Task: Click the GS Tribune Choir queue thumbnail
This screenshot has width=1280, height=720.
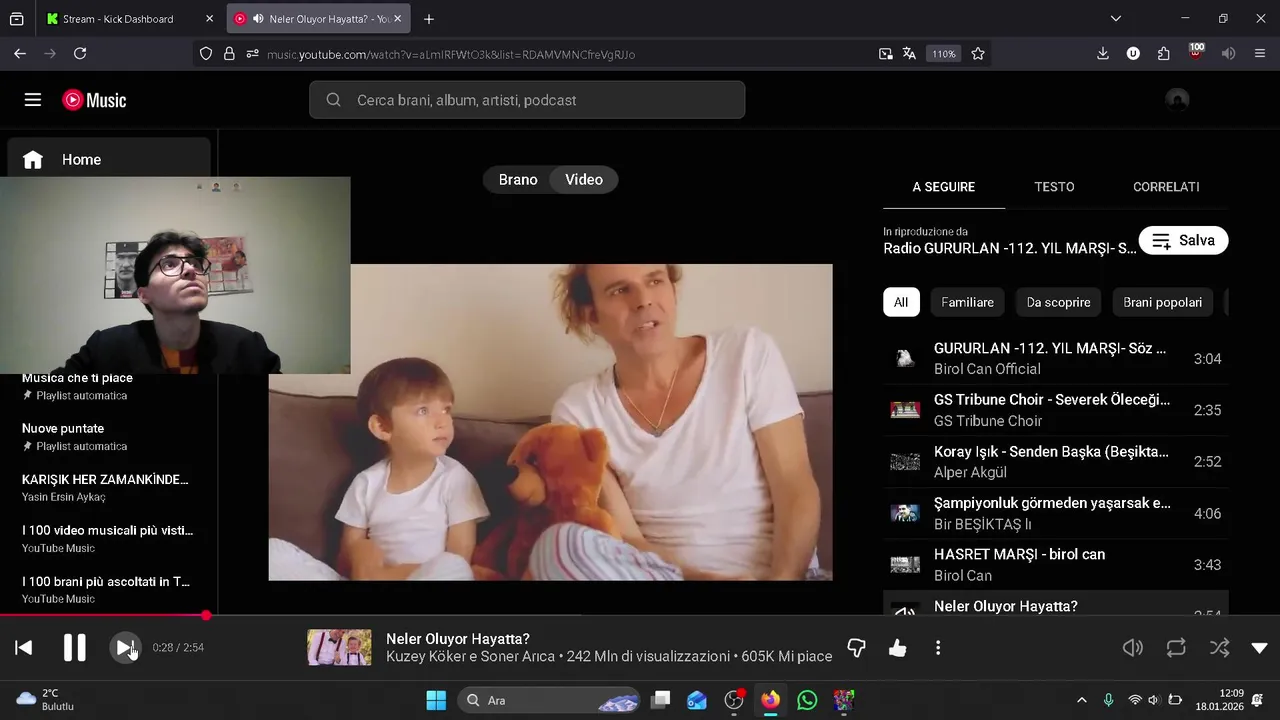Action: point(905,410)
